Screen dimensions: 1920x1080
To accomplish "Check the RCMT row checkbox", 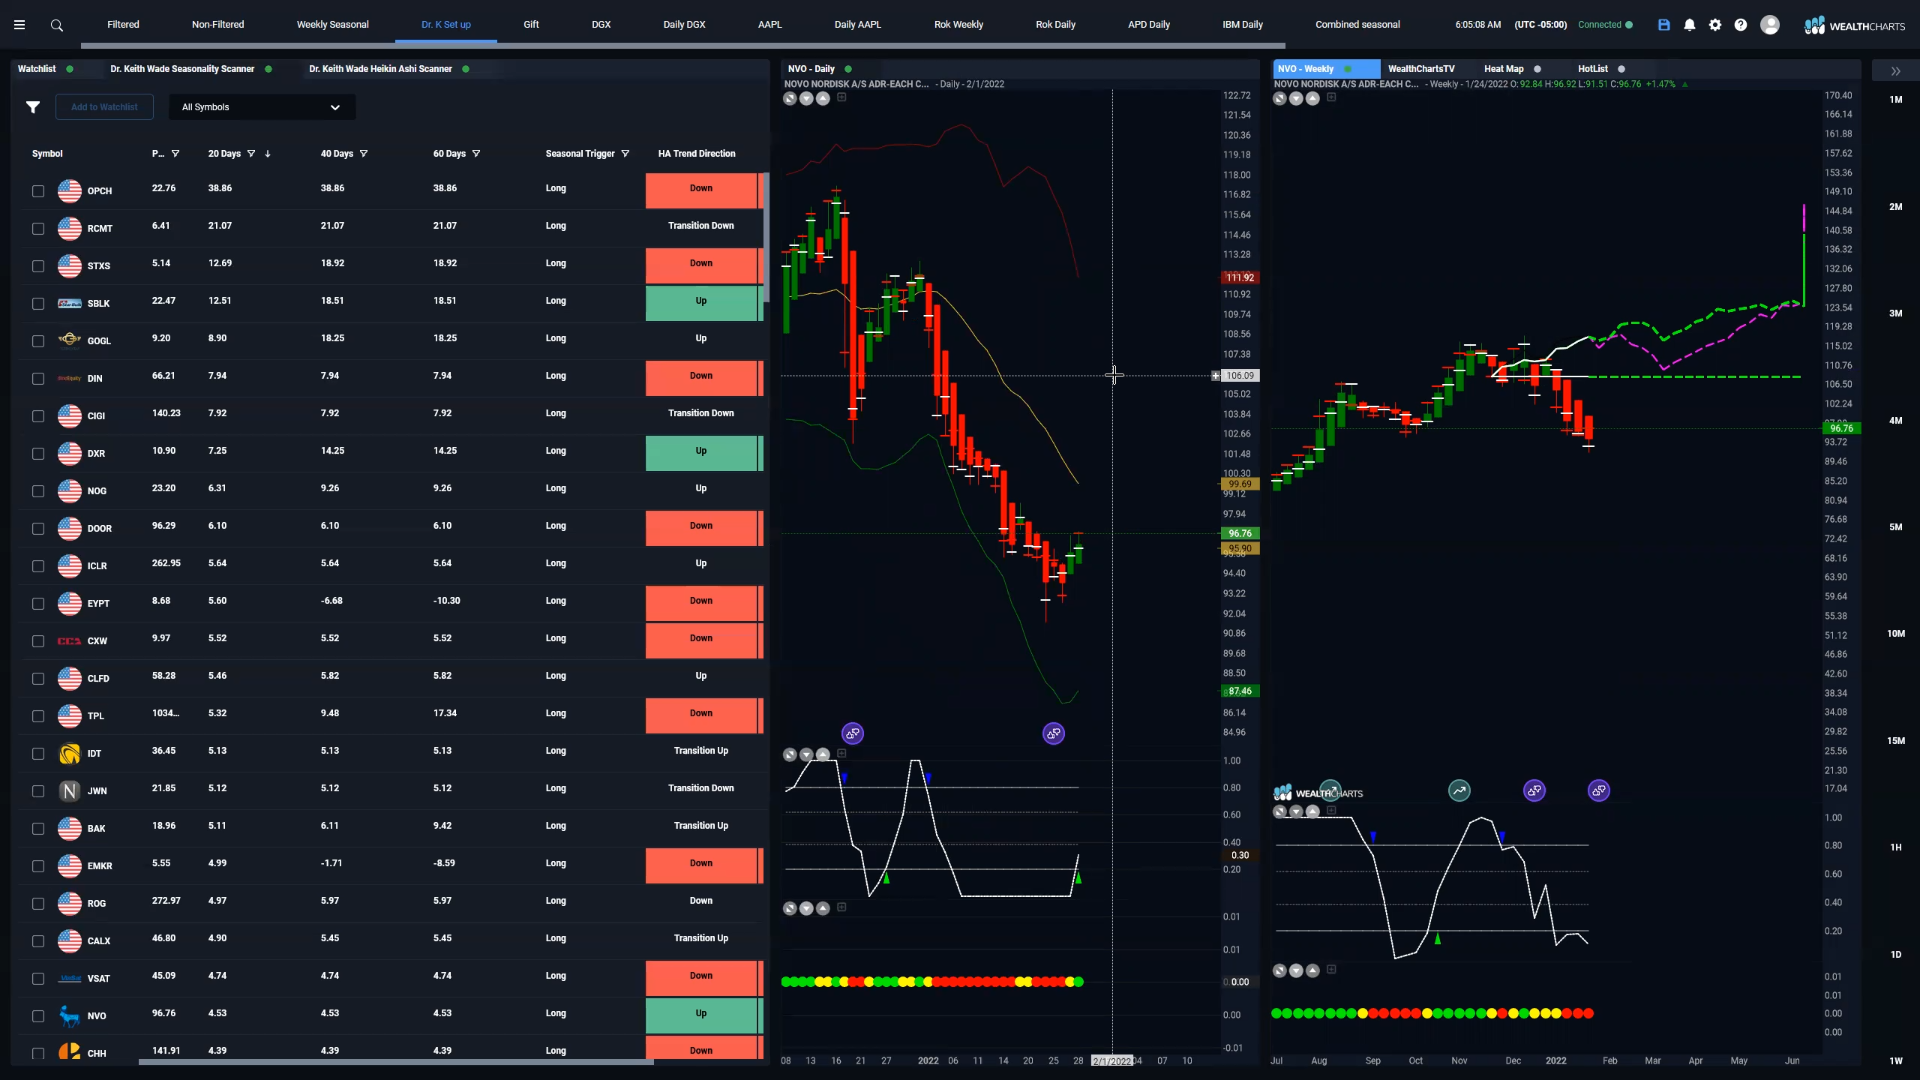I will coord(38,229).
